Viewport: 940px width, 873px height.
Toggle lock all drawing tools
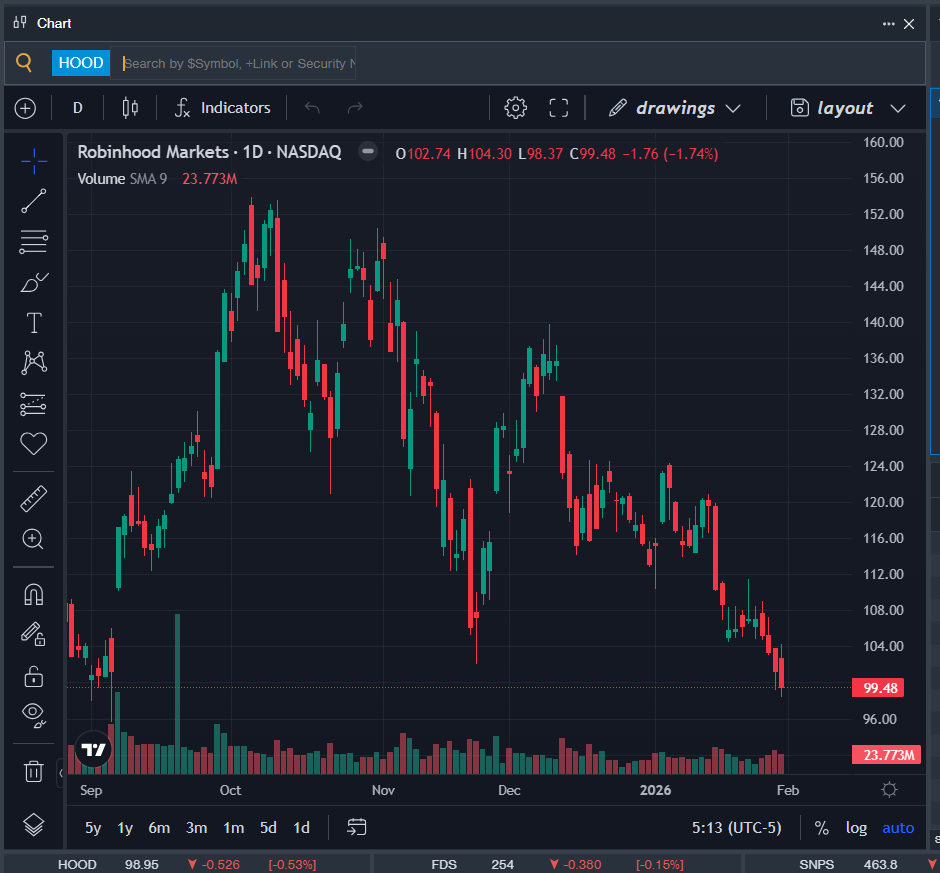point(34,676)
